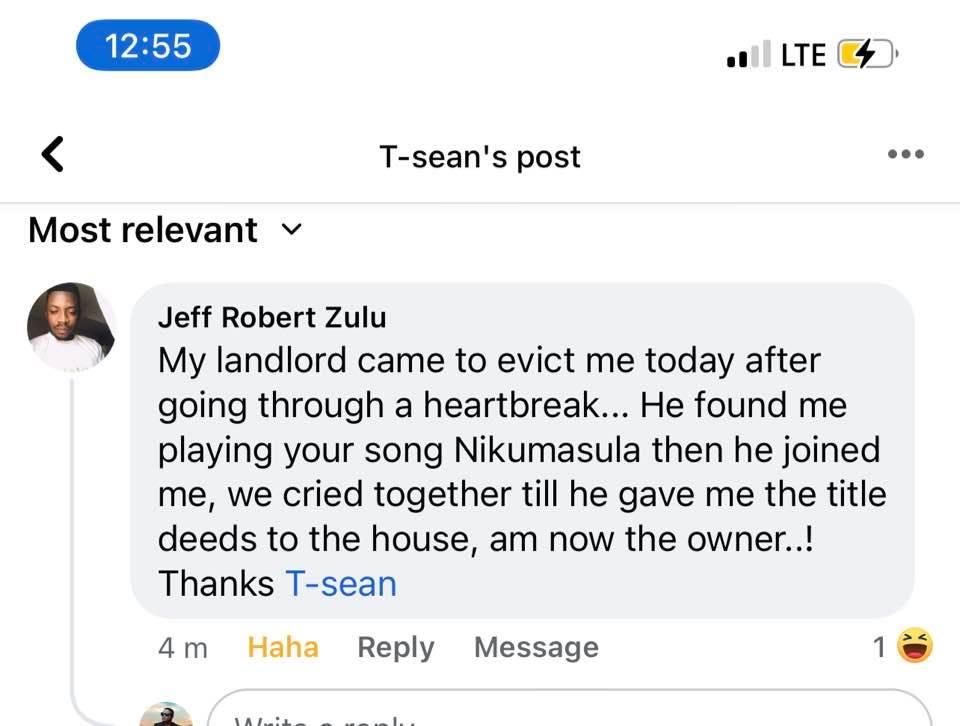Open the three-dot more options menu

pyautogui.click(x=905, y=155)
